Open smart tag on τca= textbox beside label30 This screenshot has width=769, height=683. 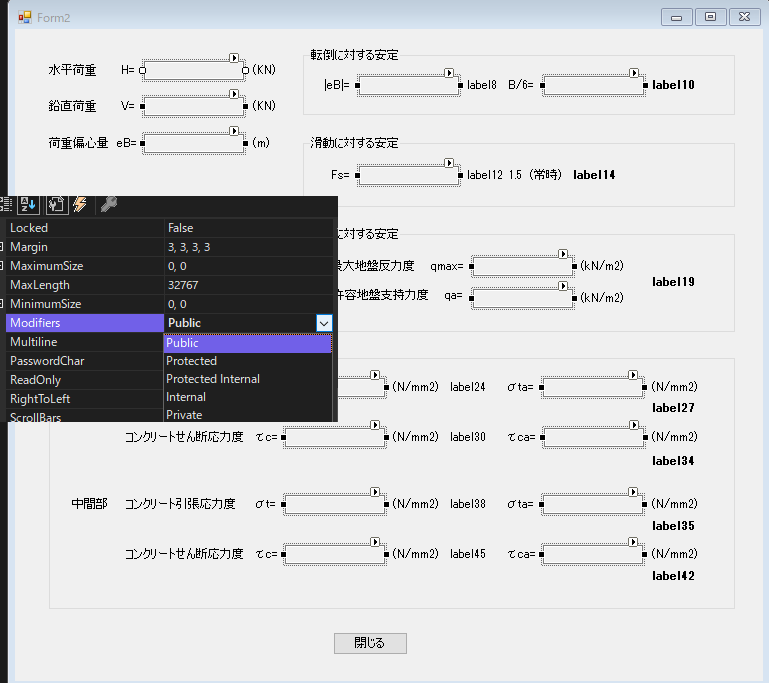634,425
